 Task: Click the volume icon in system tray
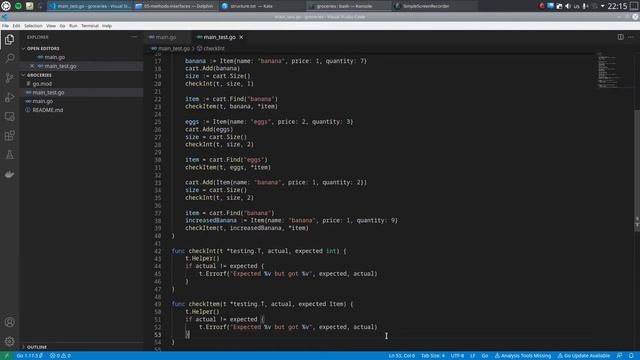coord(568,6)
